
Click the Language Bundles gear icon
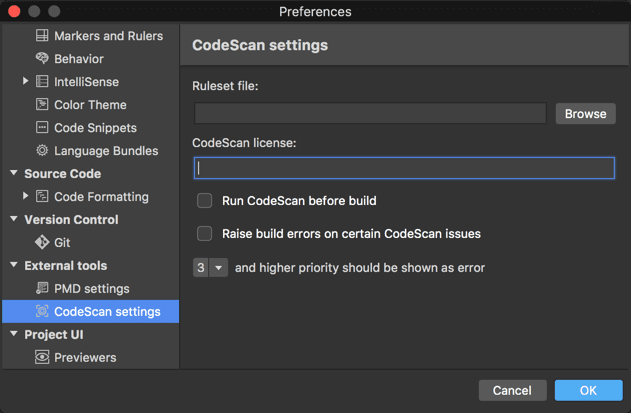(42, 151)
